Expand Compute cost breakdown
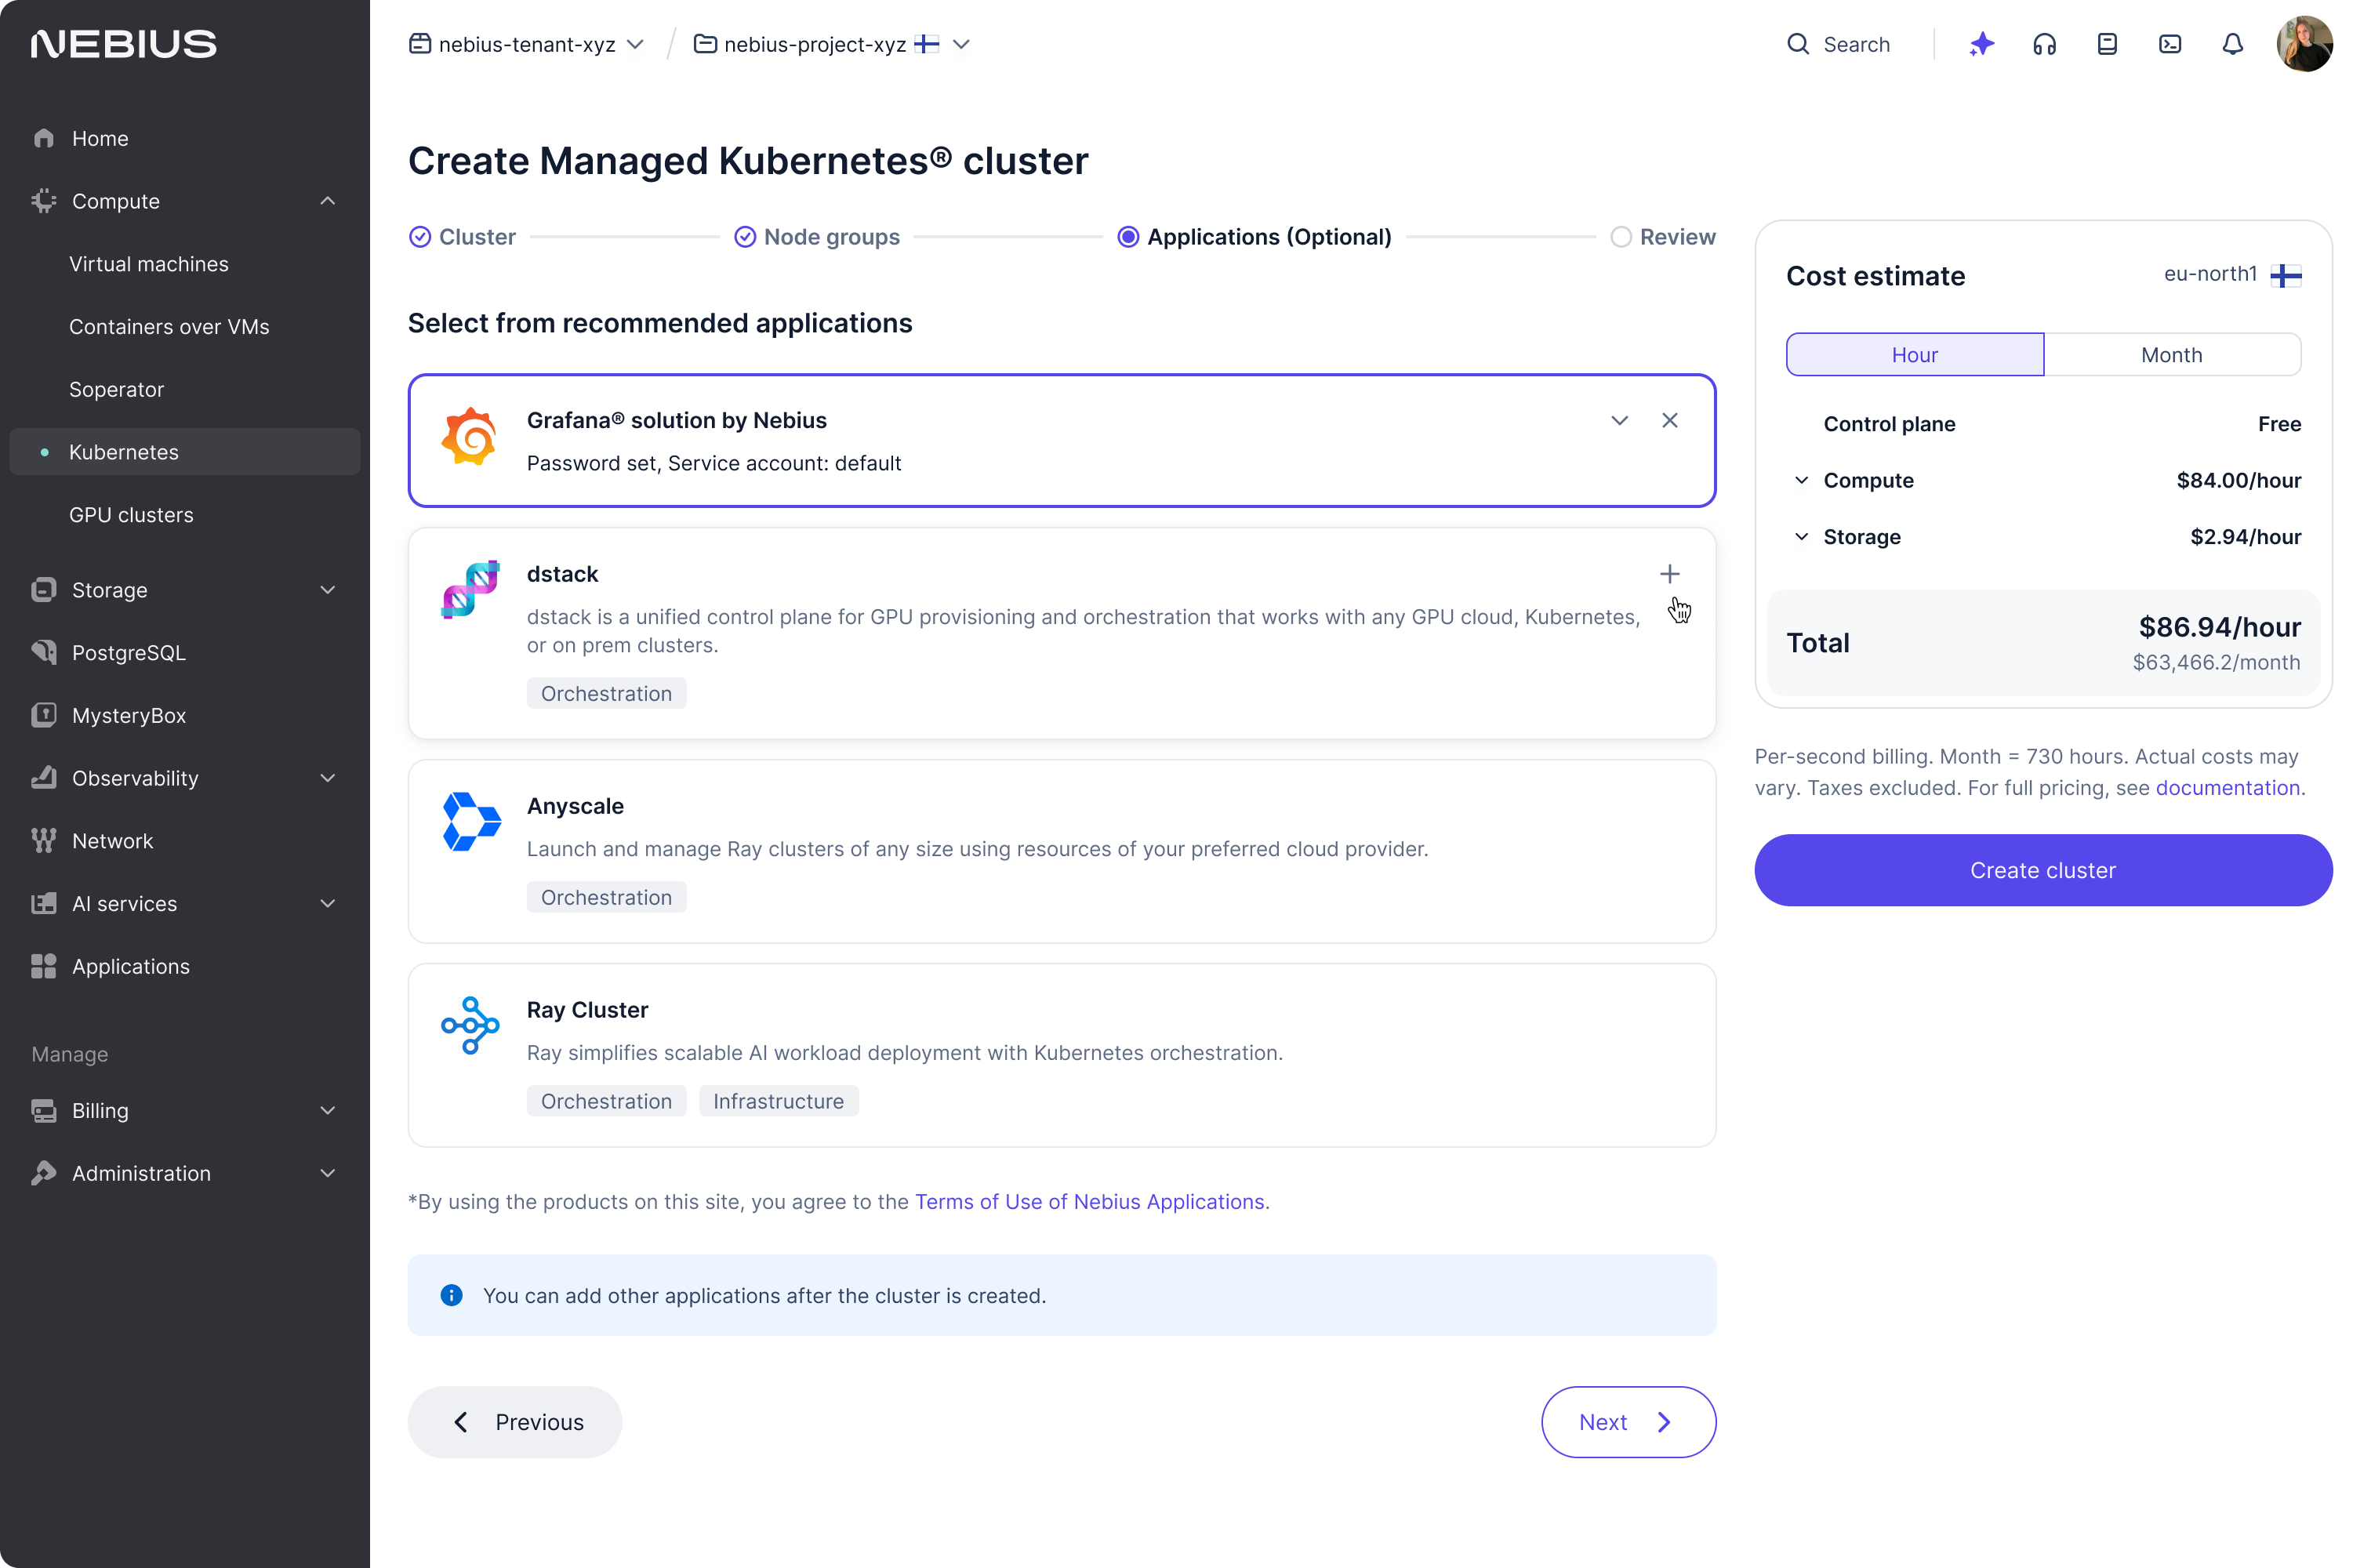The width and height of the screenshot is (2371, 1568). [x=1801, y=480]
